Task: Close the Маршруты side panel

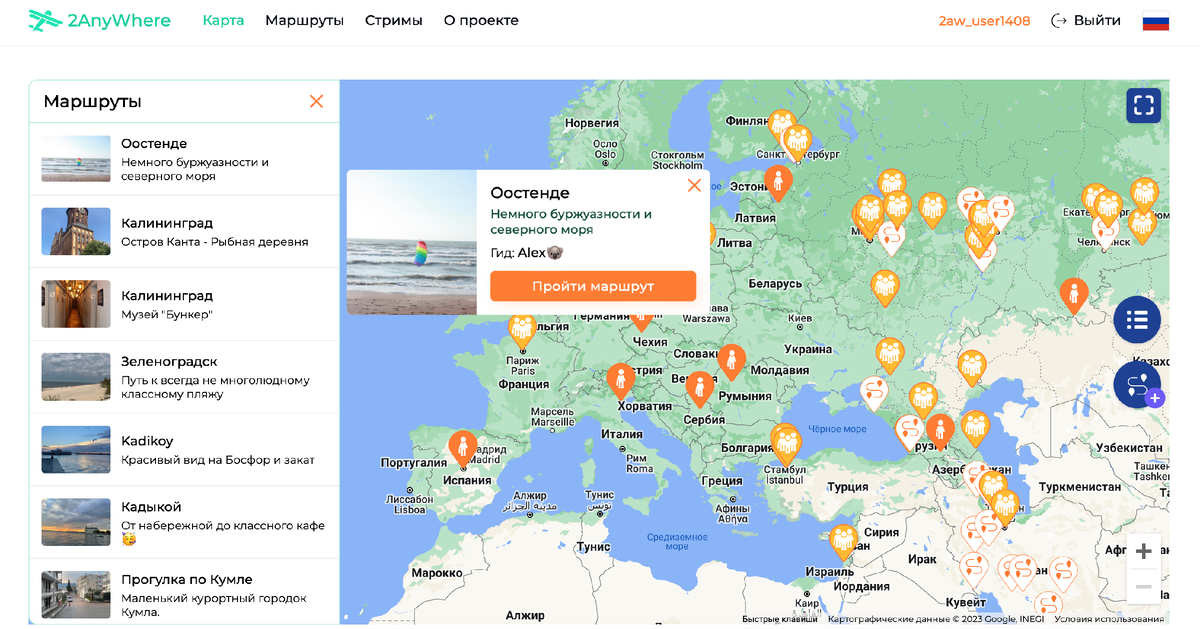Action: click(x=316, y=101)
